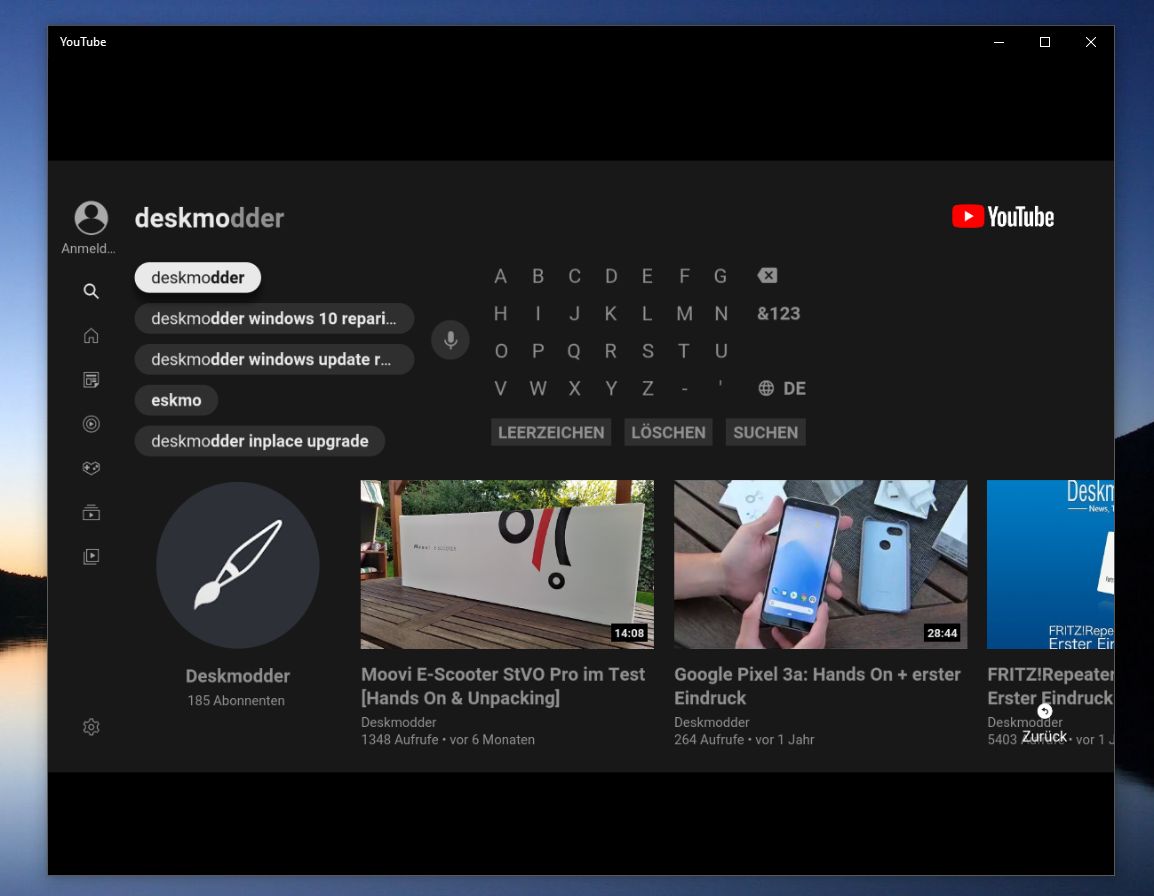Open the Google Pixel 3a video thumbnail
Viewport: 1154px width, 896px height.
(821, 565)
